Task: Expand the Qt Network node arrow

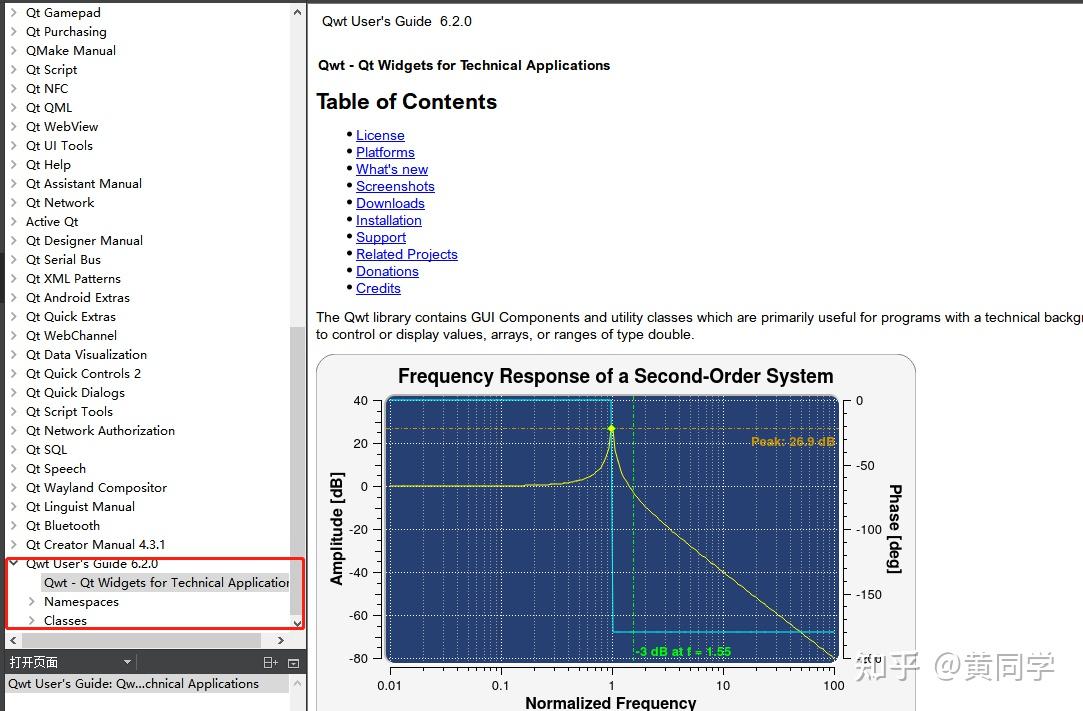Action: point(13,202)
